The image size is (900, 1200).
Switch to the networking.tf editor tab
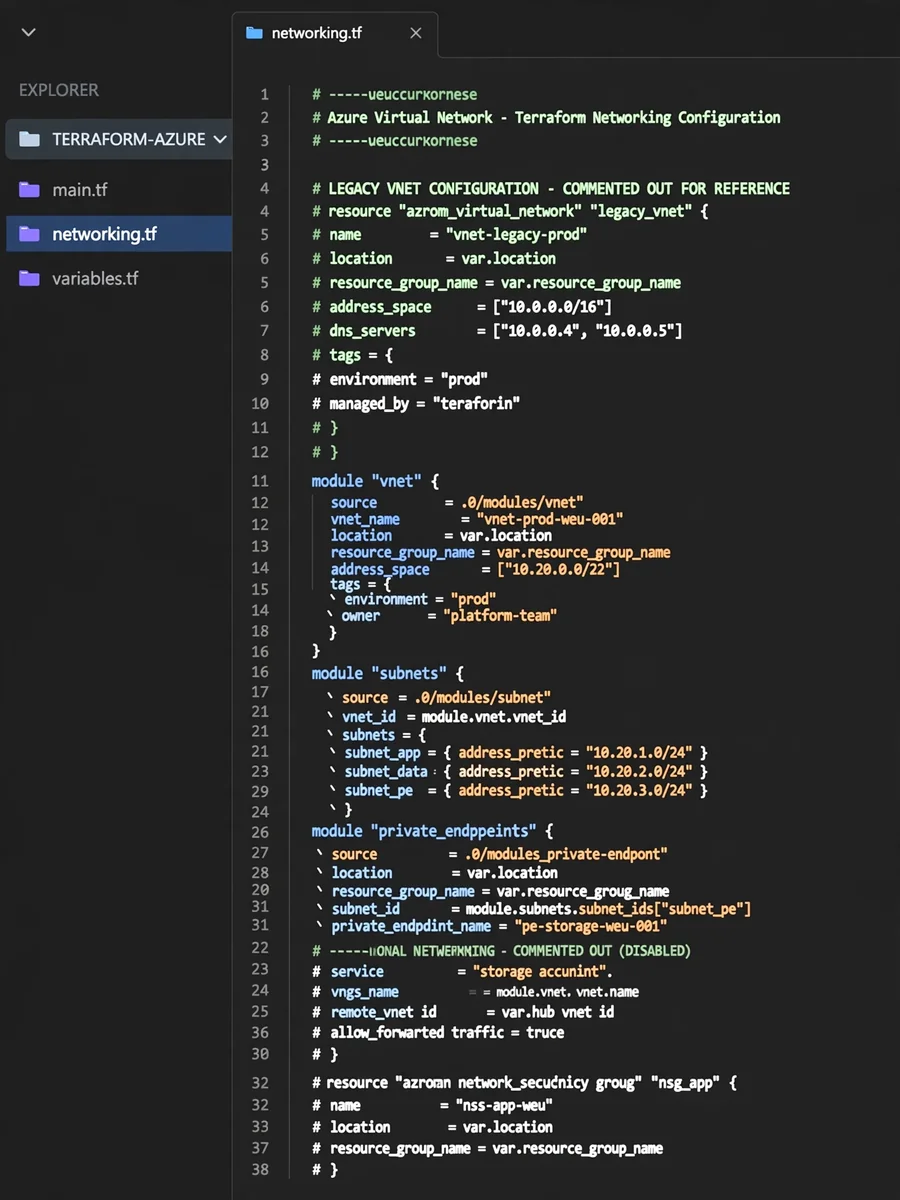pyautogui.click(x=334, y=33)
